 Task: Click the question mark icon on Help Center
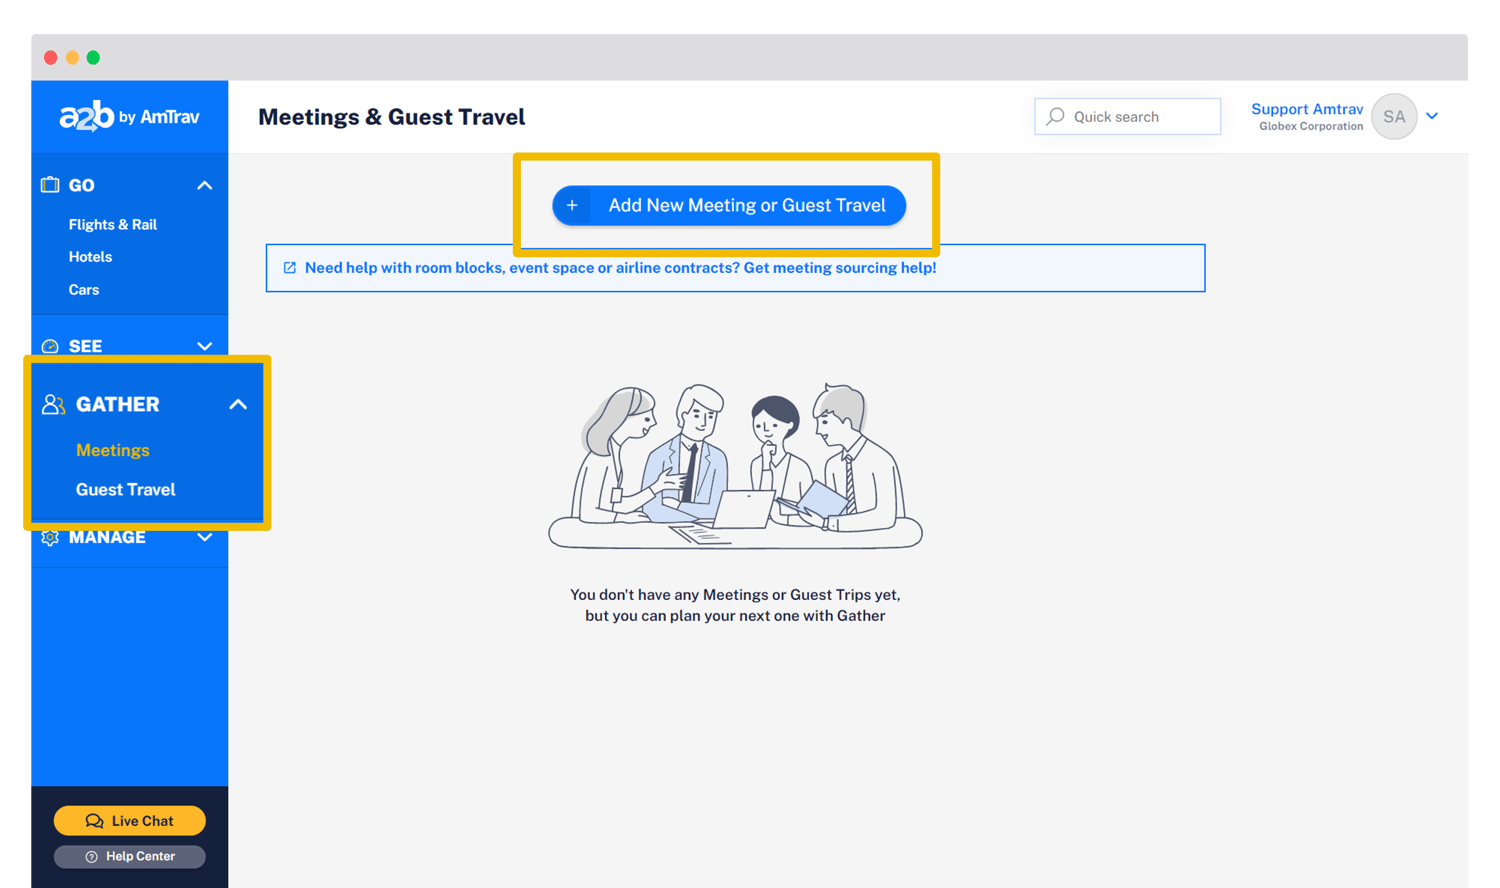coord(92,856)
